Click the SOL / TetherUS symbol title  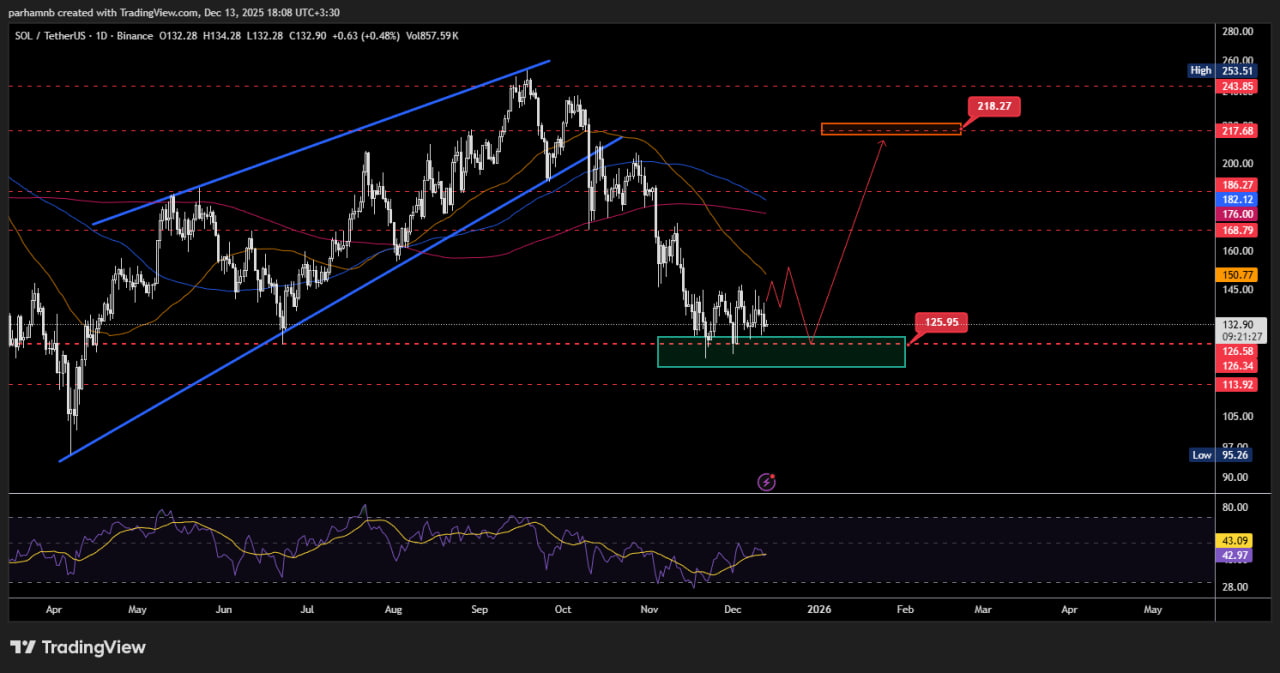pos(53,36)
